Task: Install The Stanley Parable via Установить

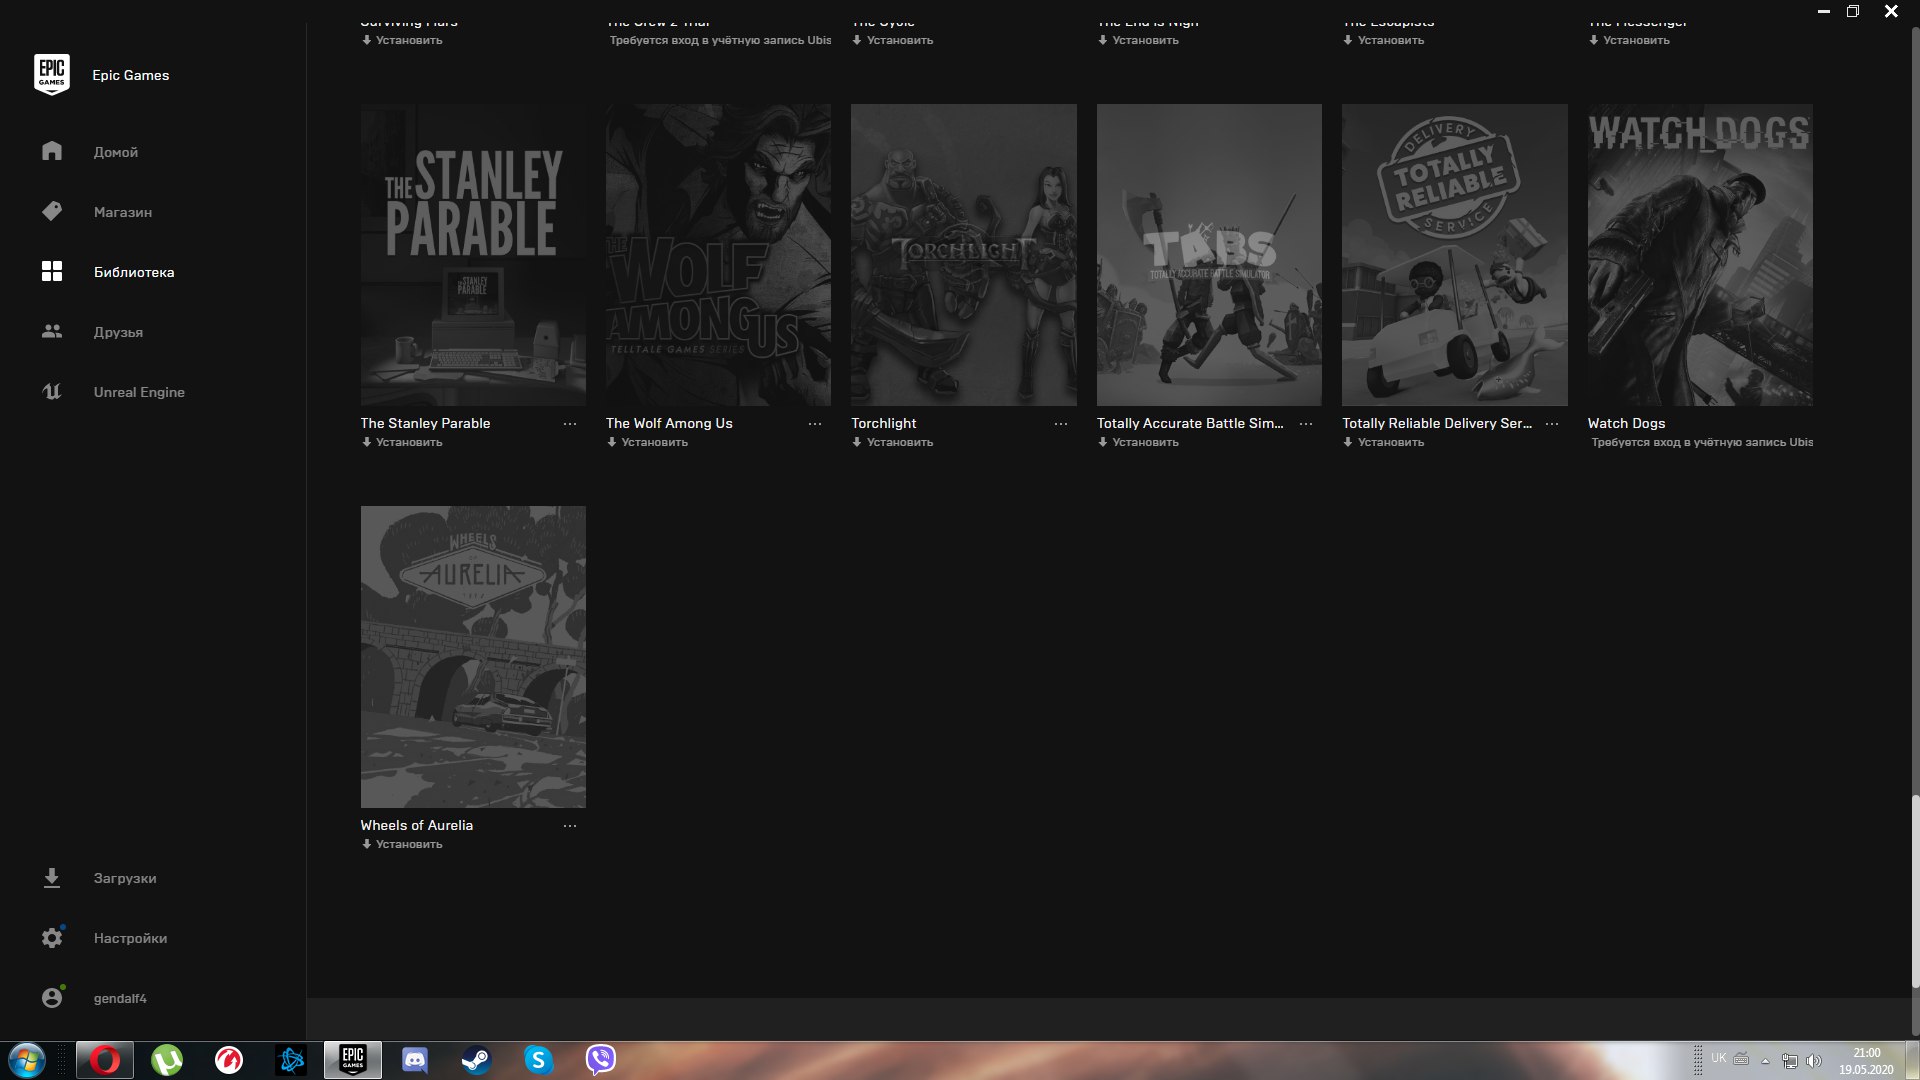Action: 402,442
